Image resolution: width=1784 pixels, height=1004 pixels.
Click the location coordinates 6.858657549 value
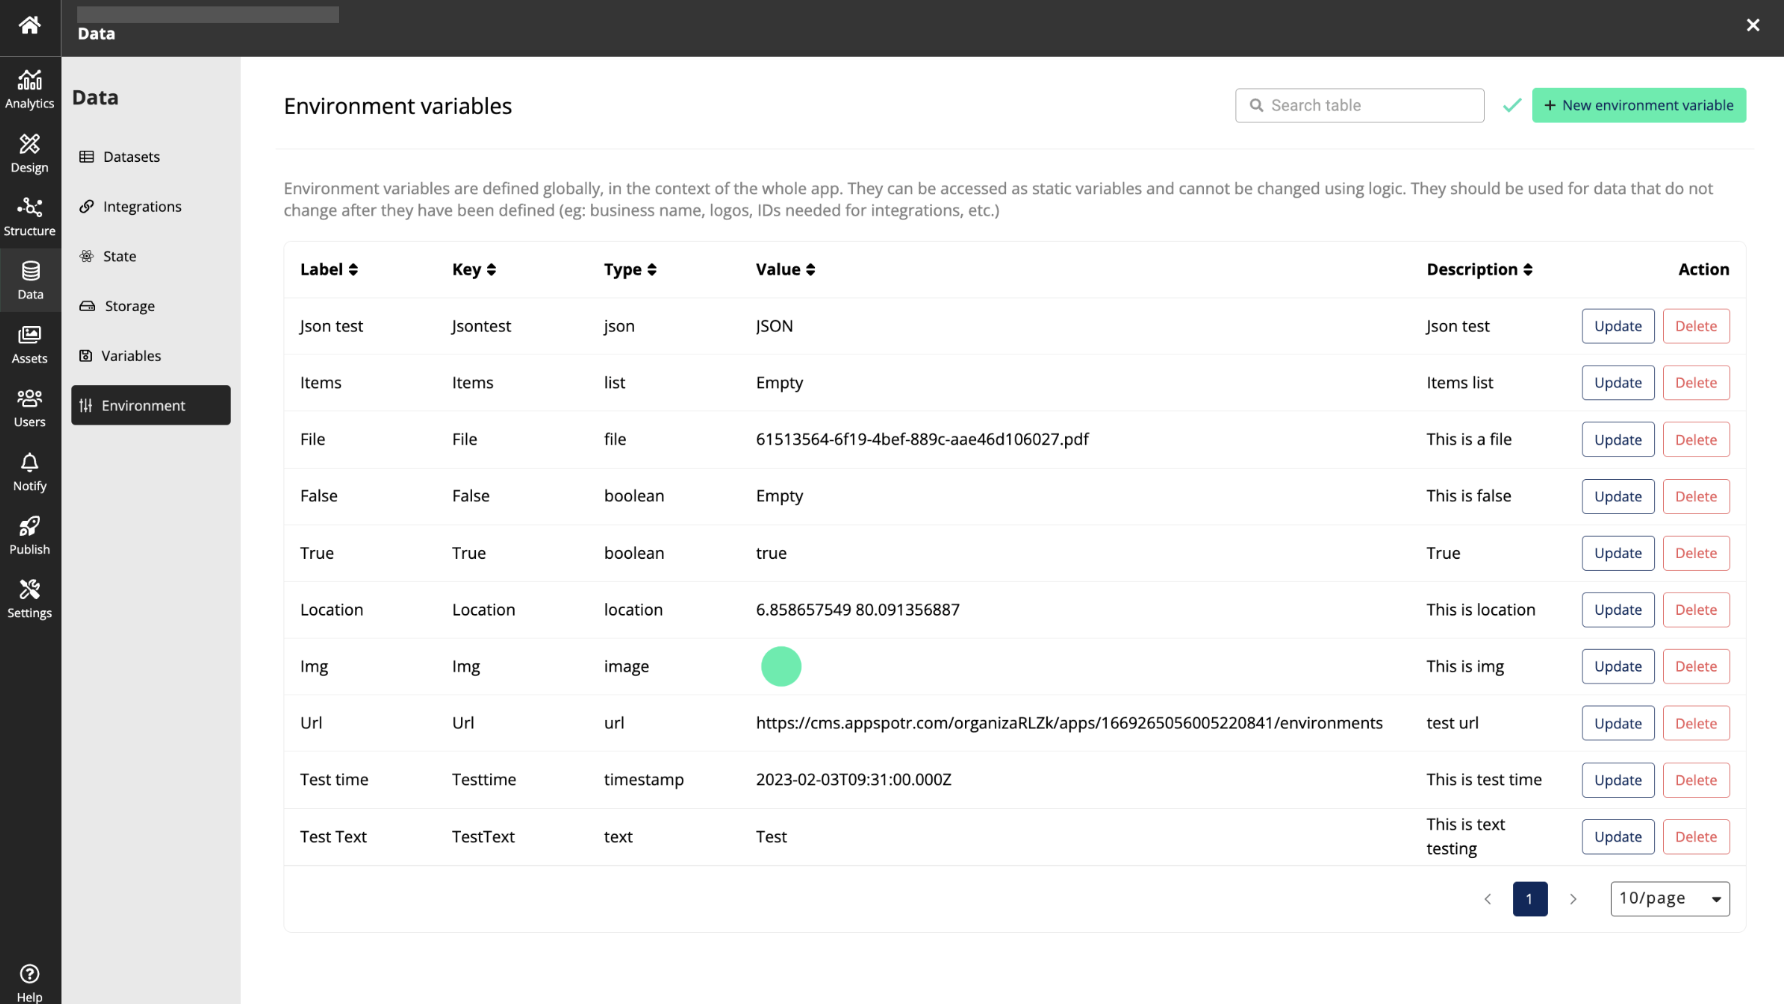point(857,610)
